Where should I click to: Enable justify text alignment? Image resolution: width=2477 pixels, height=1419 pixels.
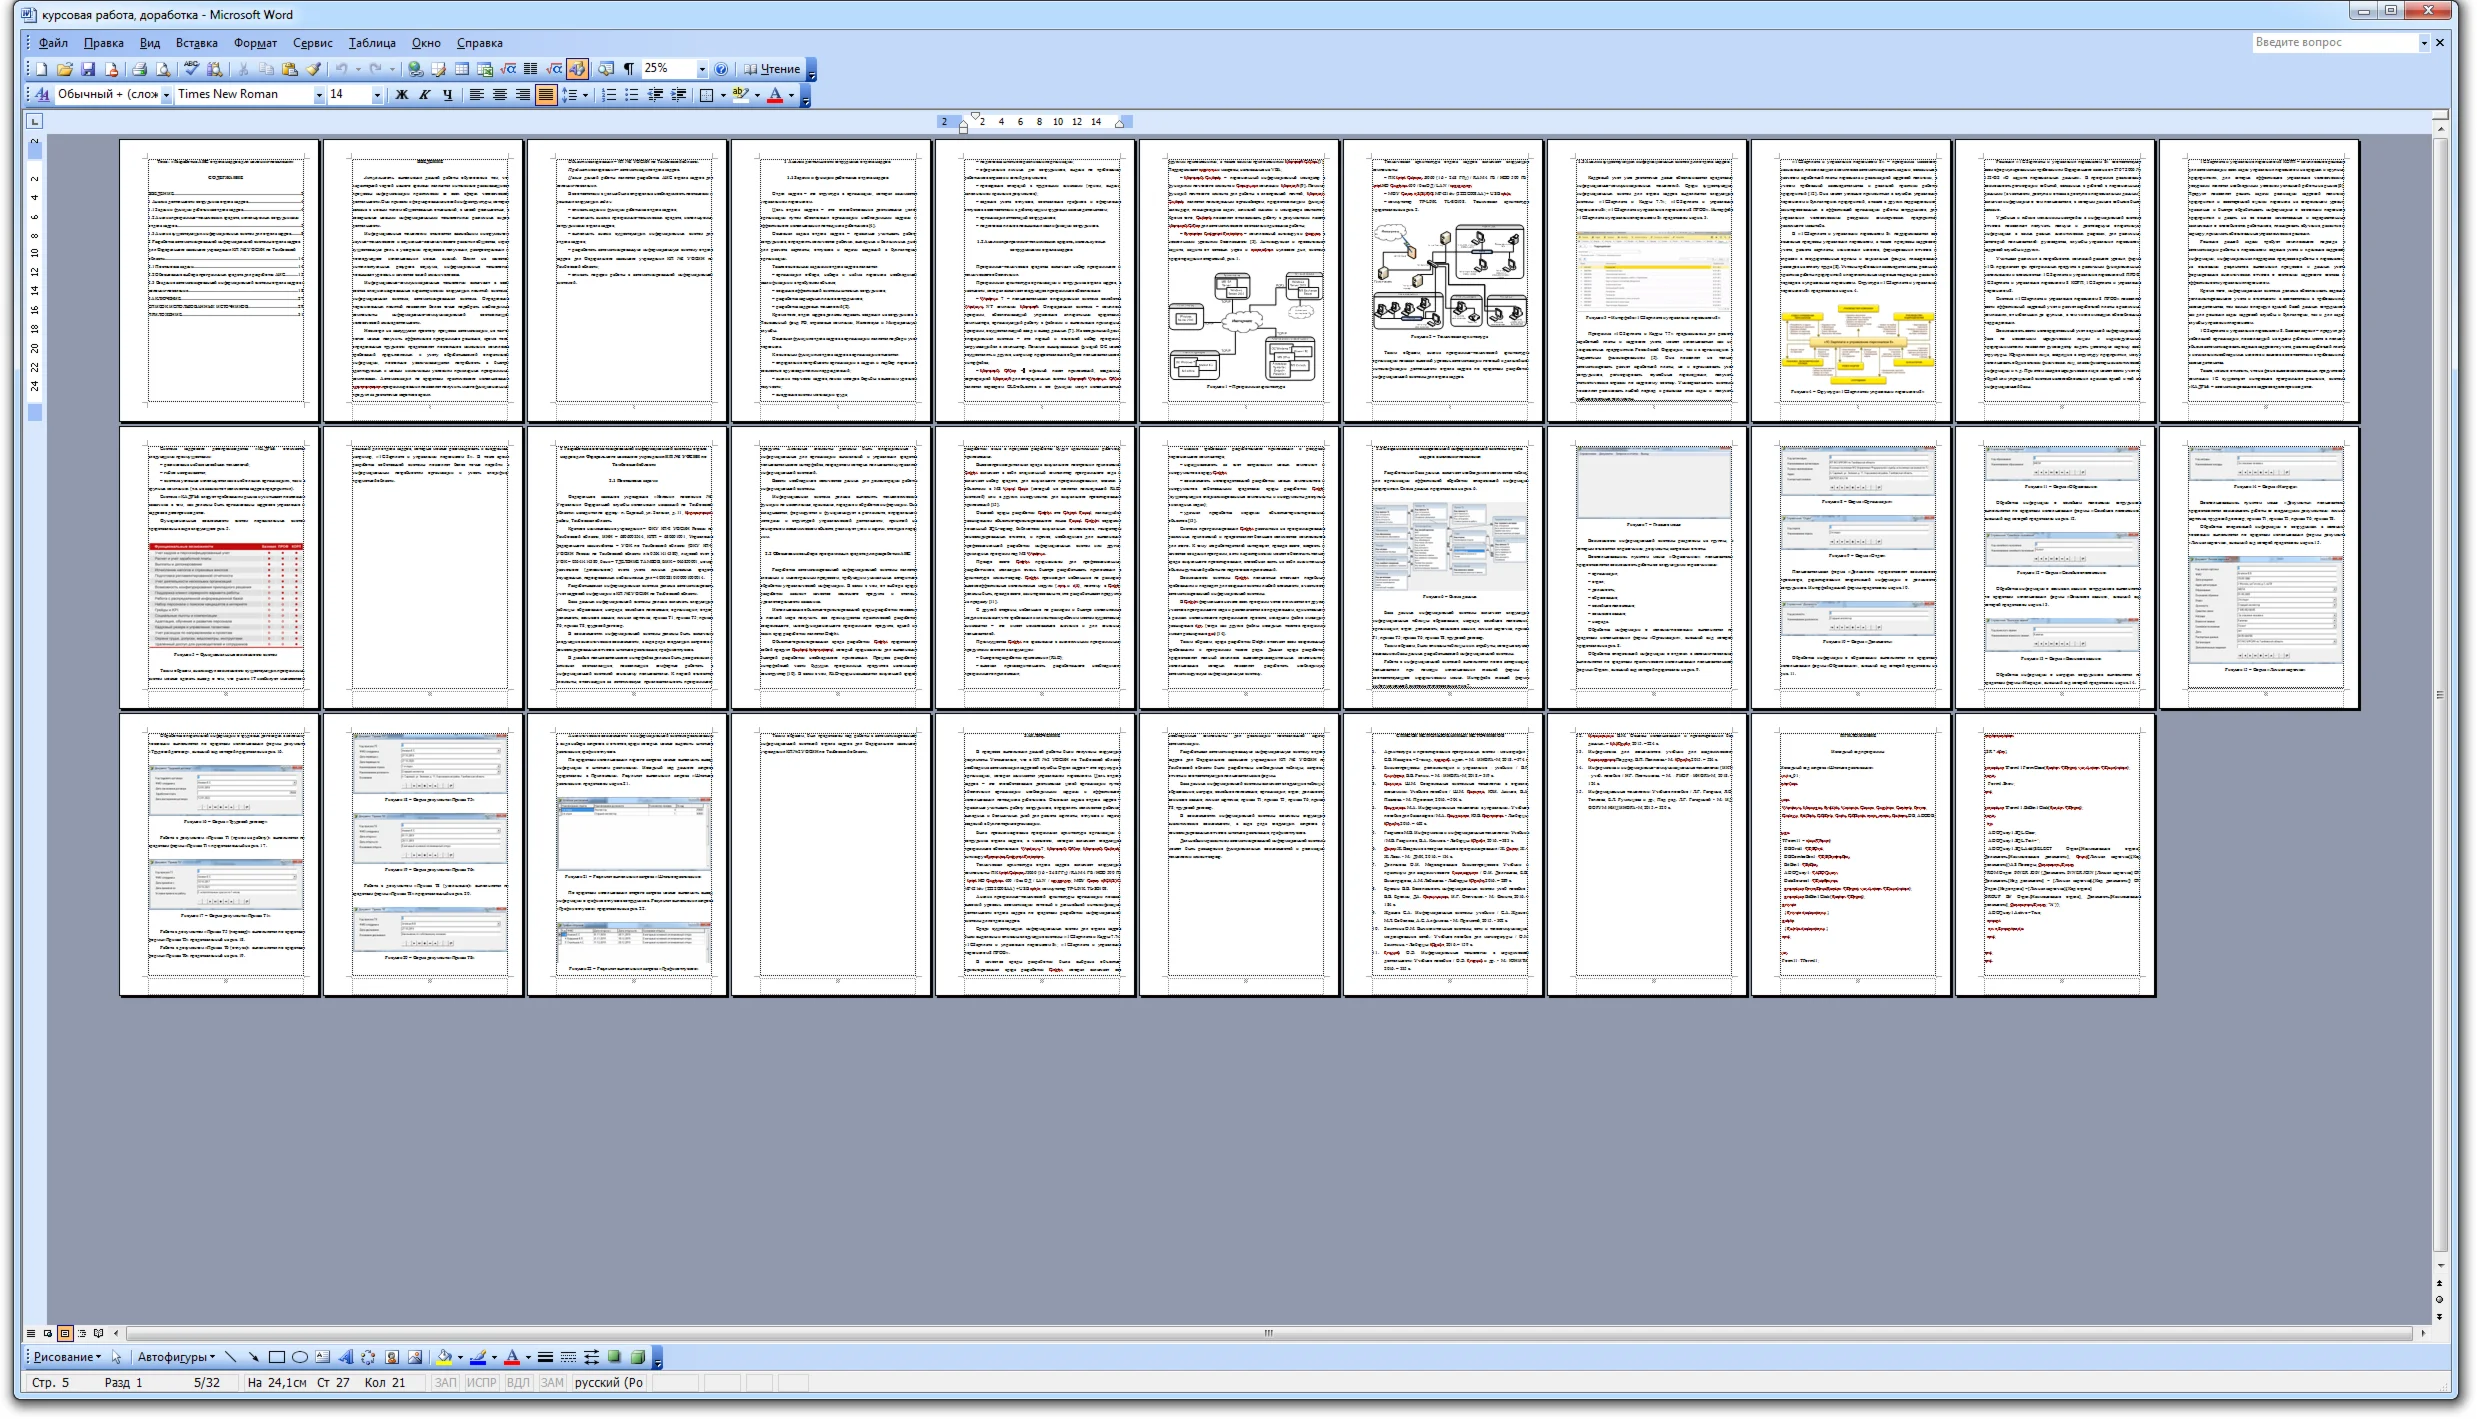546,95
